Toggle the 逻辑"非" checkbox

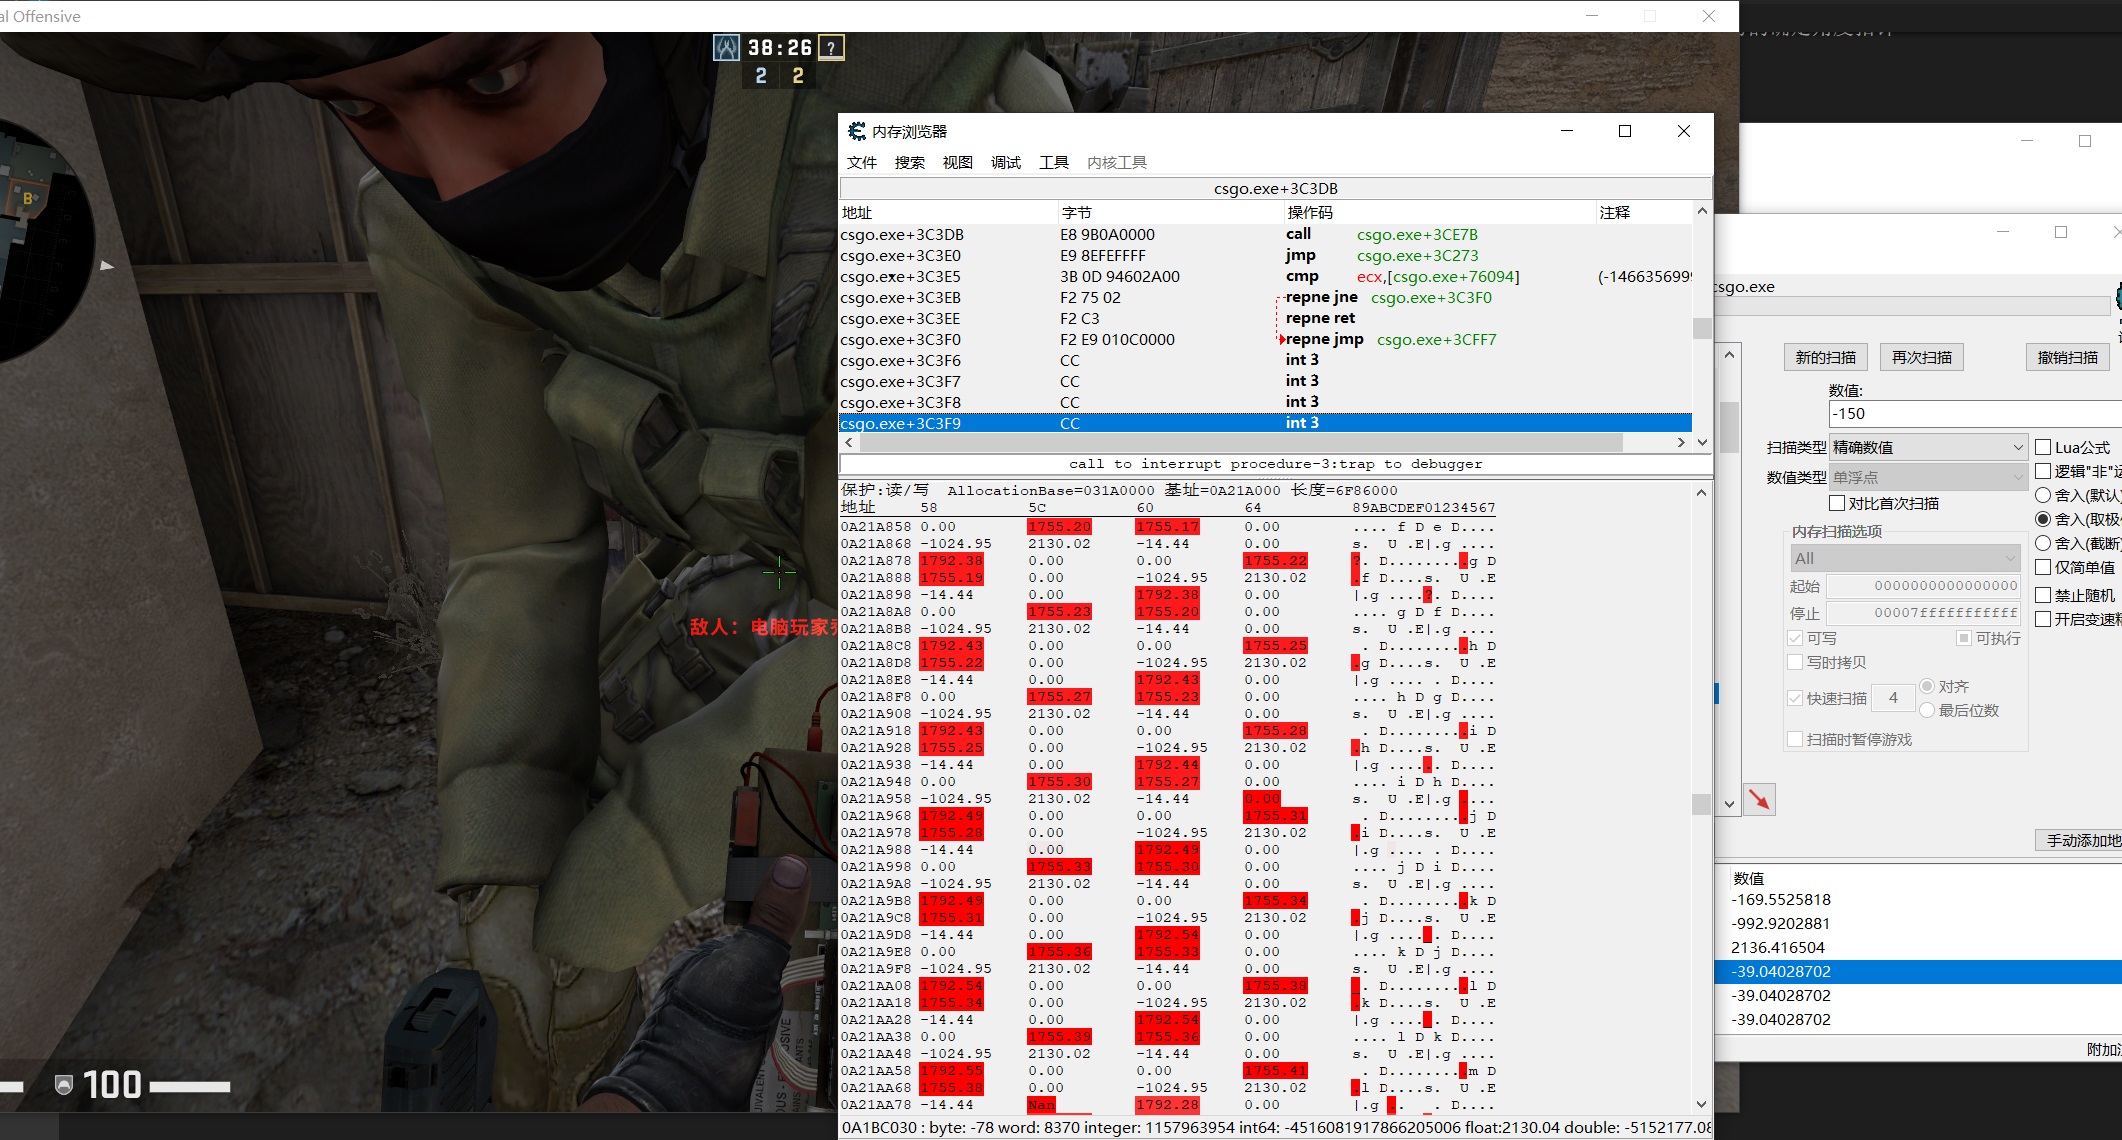pos(2044,471)
